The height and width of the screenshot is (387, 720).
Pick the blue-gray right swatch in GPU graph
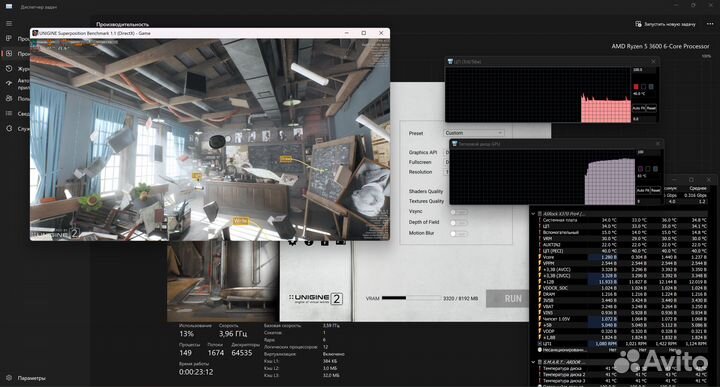coord(655,169)
